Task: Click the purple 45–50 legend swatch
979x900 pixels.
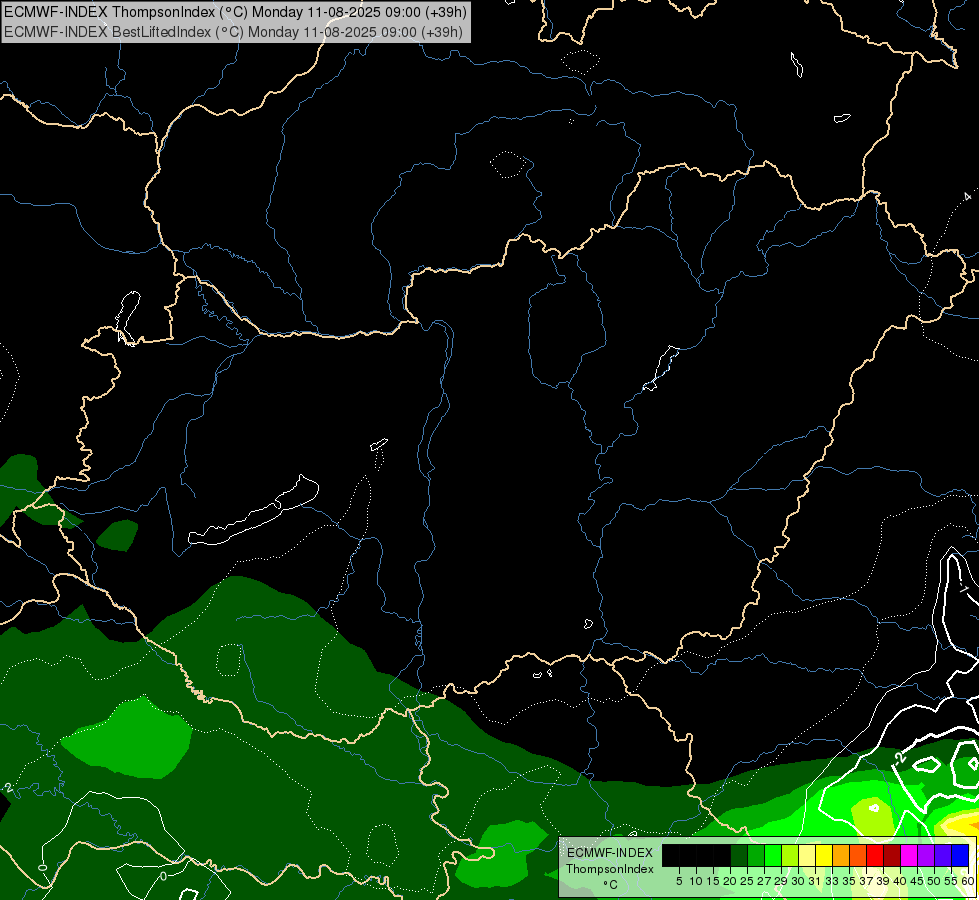Action: click(x=926, y=855)
